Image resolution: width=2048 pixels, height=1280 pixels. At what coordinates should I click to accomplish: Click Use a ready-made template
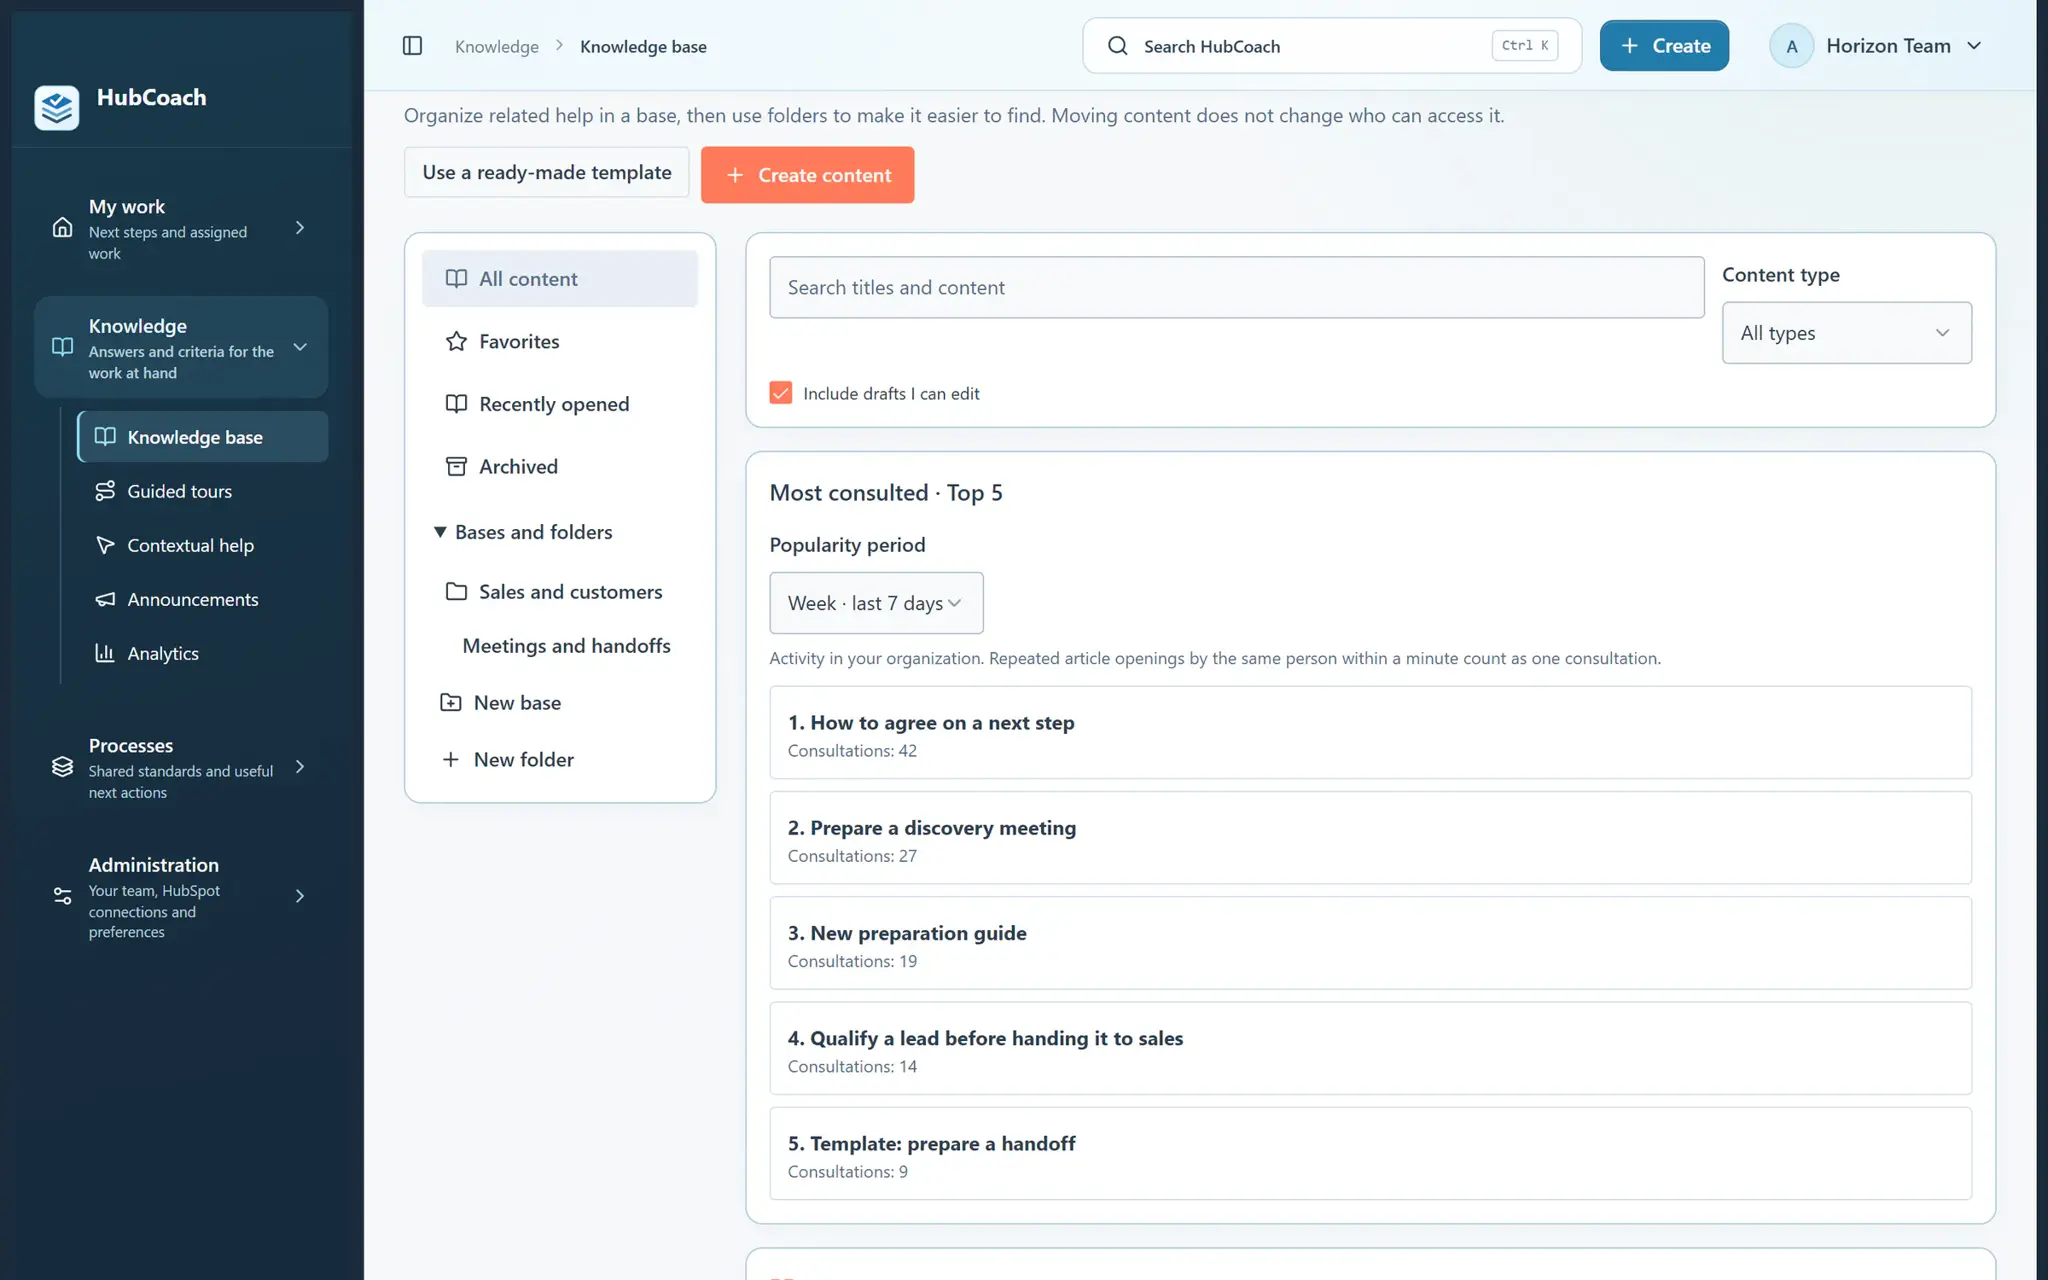[x=546, y=172]
